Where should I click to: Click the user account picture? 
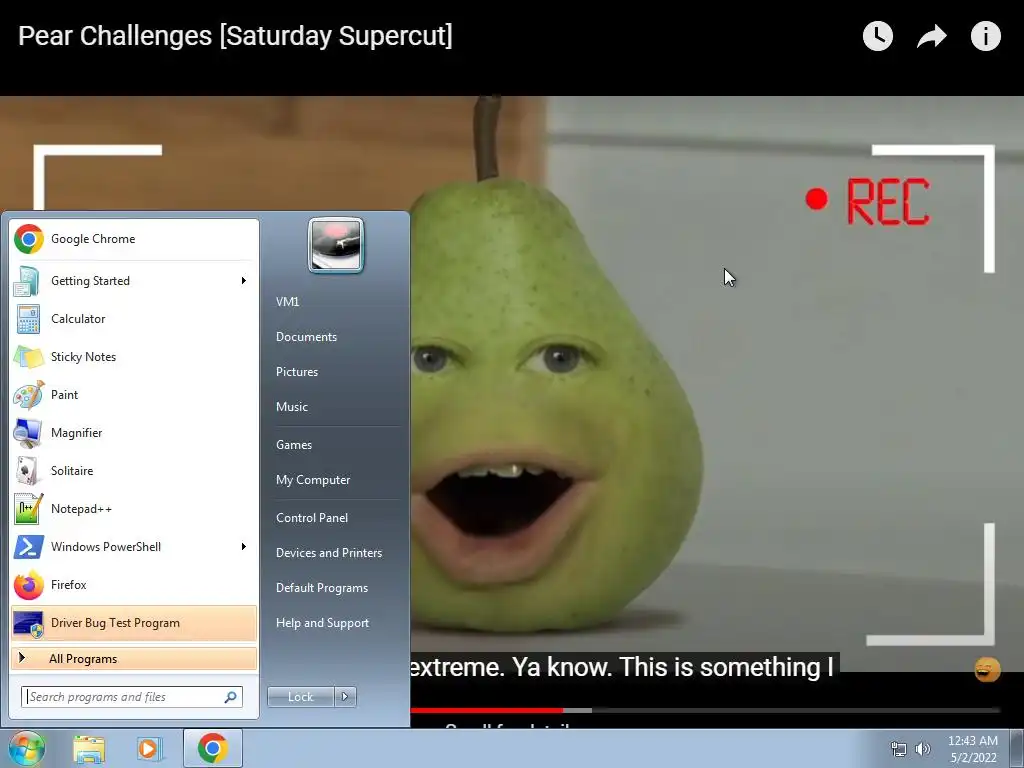pos(336,245)
